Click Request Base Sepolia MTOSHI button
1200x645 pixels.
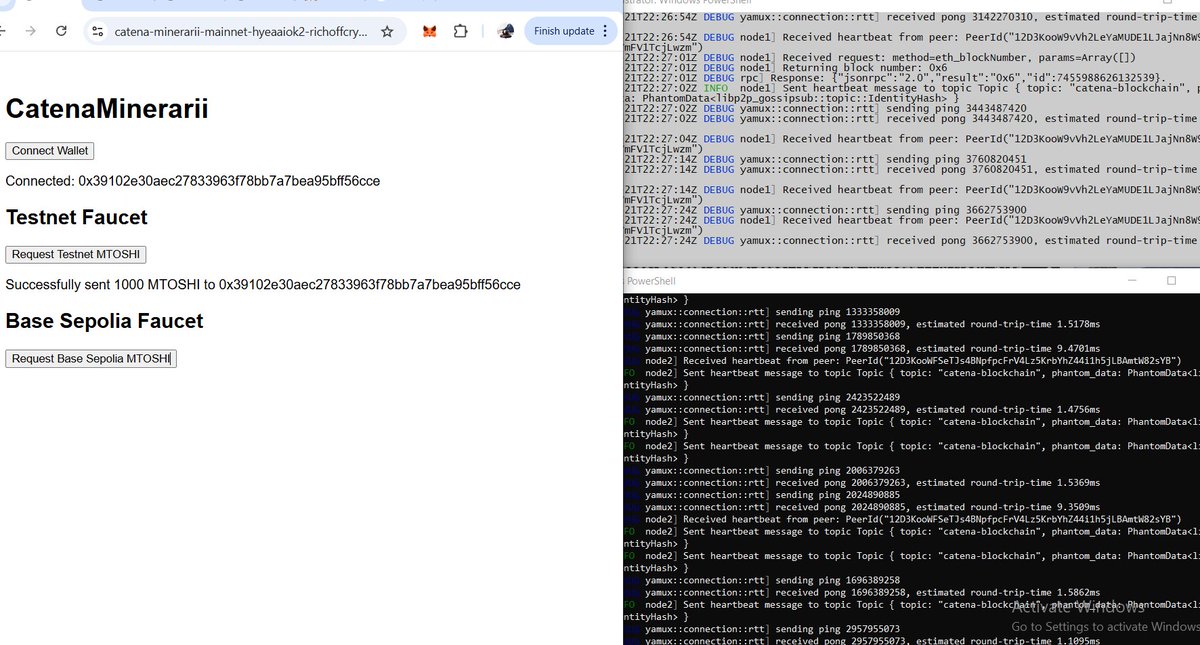click(91, 358)
